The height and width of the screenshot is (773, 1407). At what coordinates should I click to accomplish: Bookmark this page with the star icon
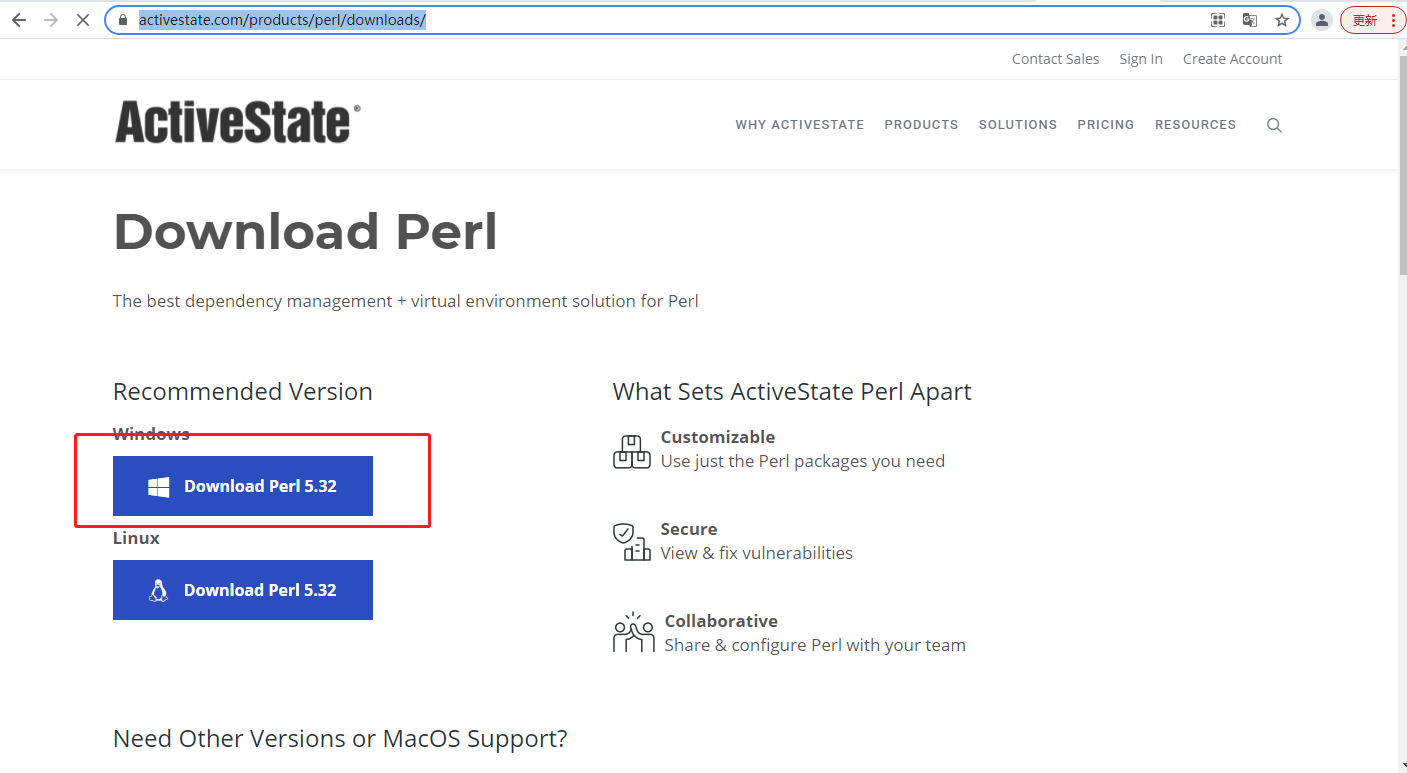coord(1282,19)
